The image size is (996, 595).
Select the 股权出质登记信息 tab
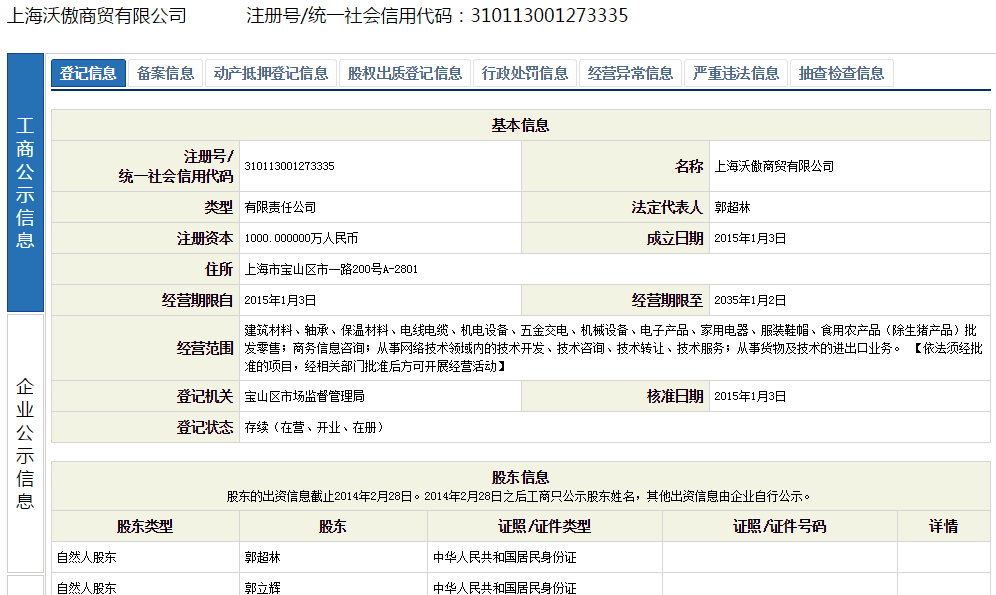(405, 73)
